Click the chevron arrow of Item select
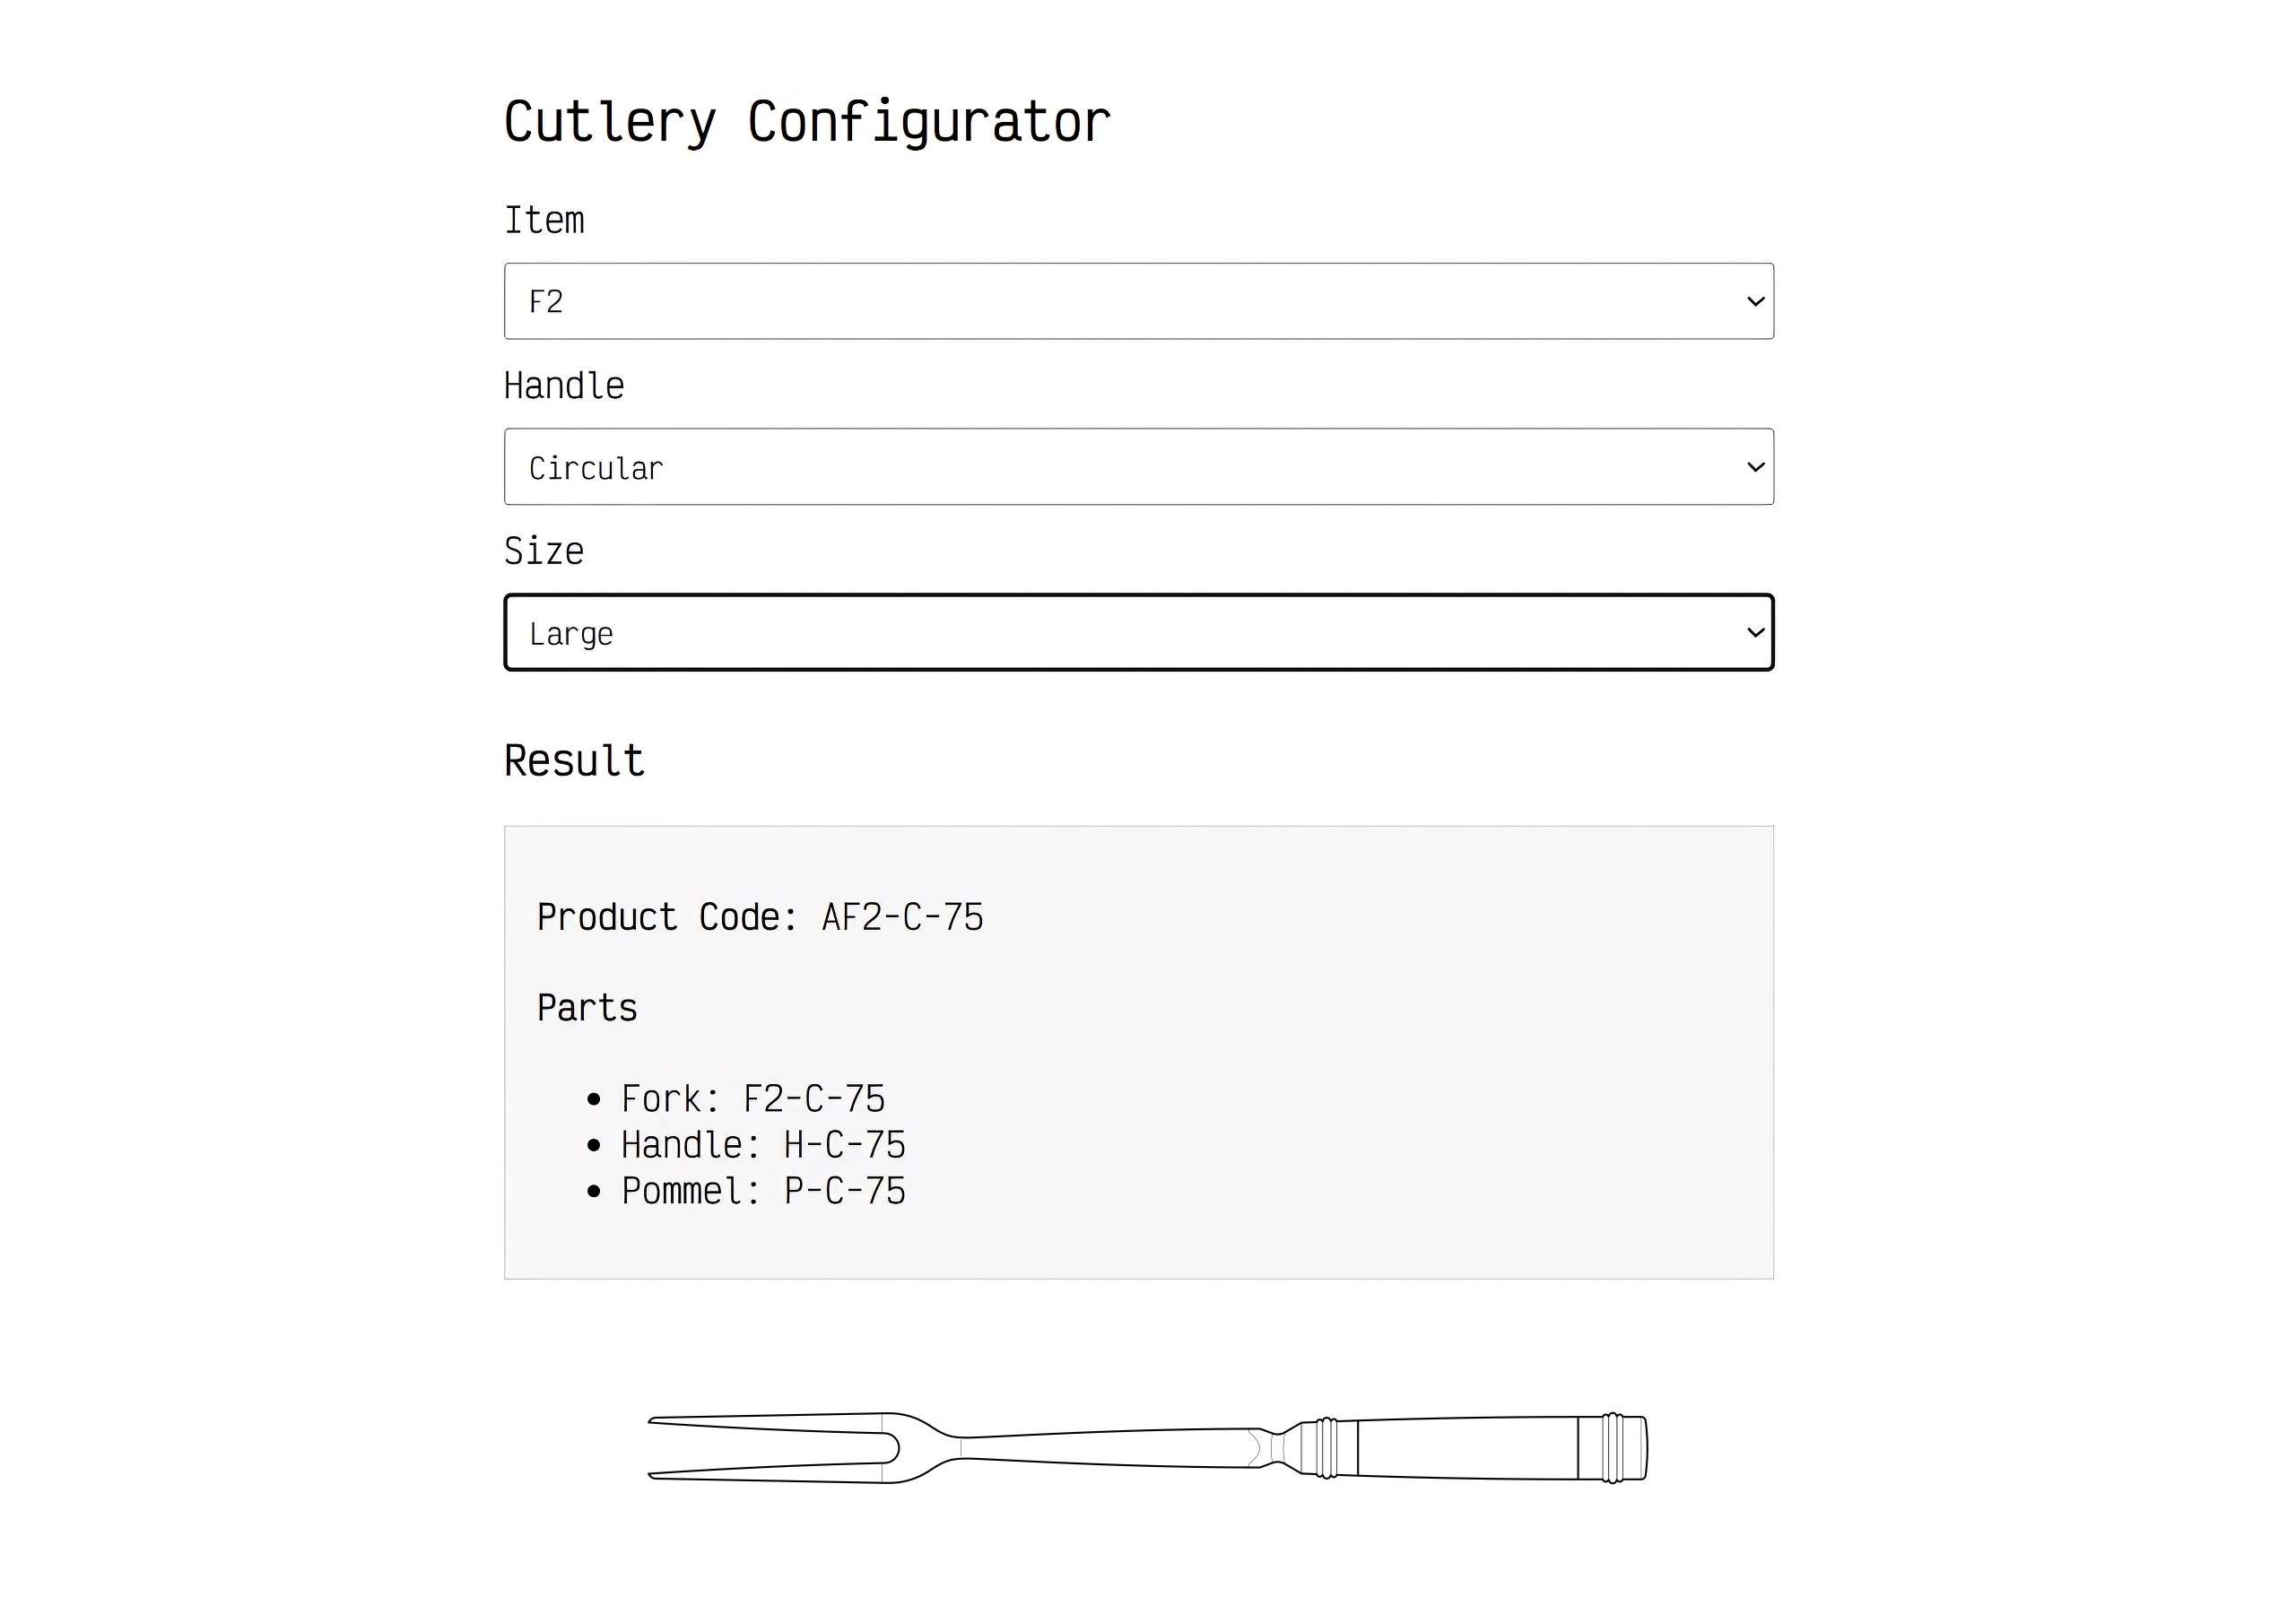The height and width of the screenshot is (1623, 2296). tap(1755, 301)
